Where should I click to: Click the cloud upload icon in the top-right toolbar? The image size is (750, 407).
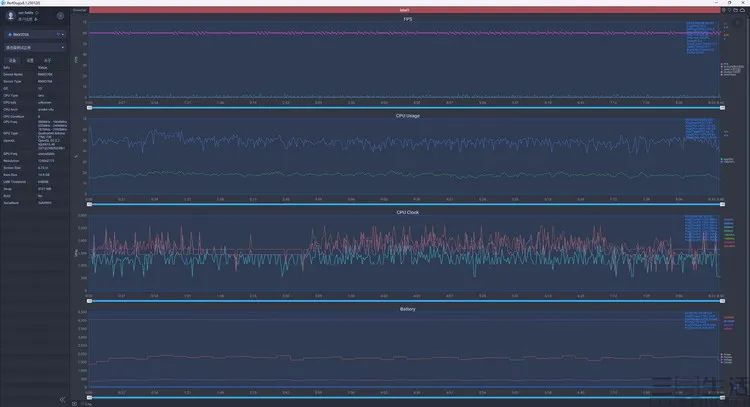[x=742, y=10]
